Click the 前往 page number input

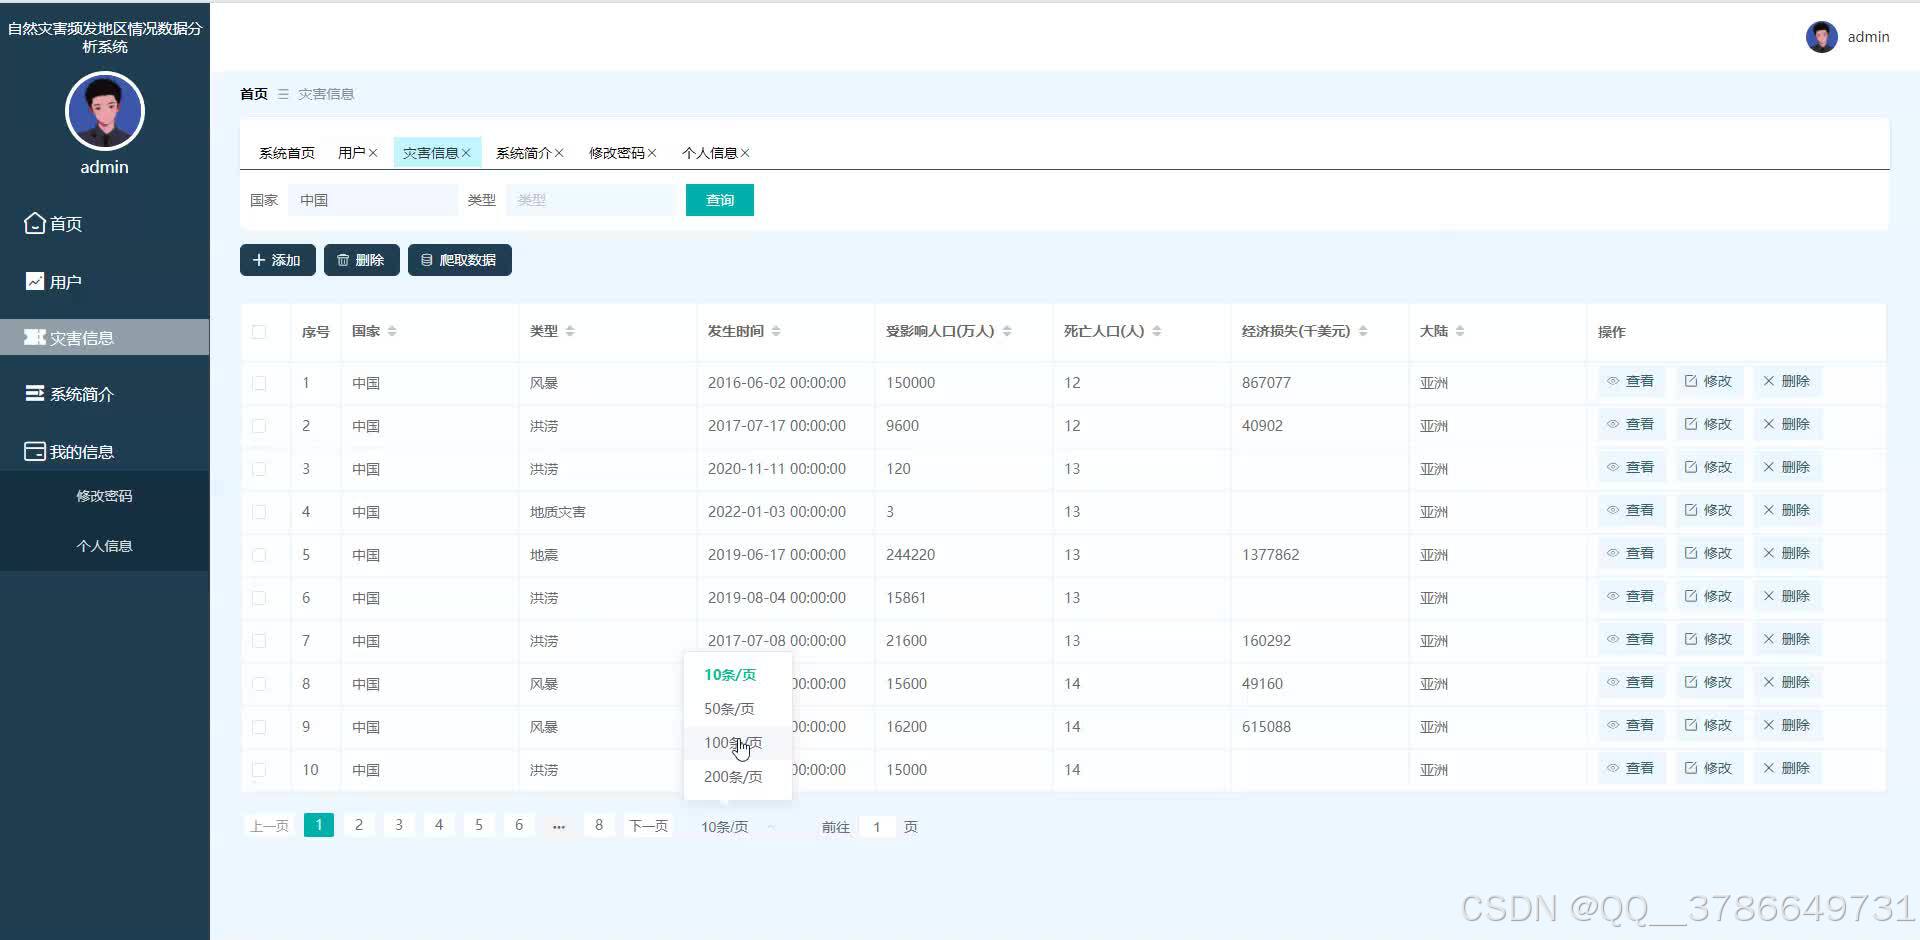[877, 827]
